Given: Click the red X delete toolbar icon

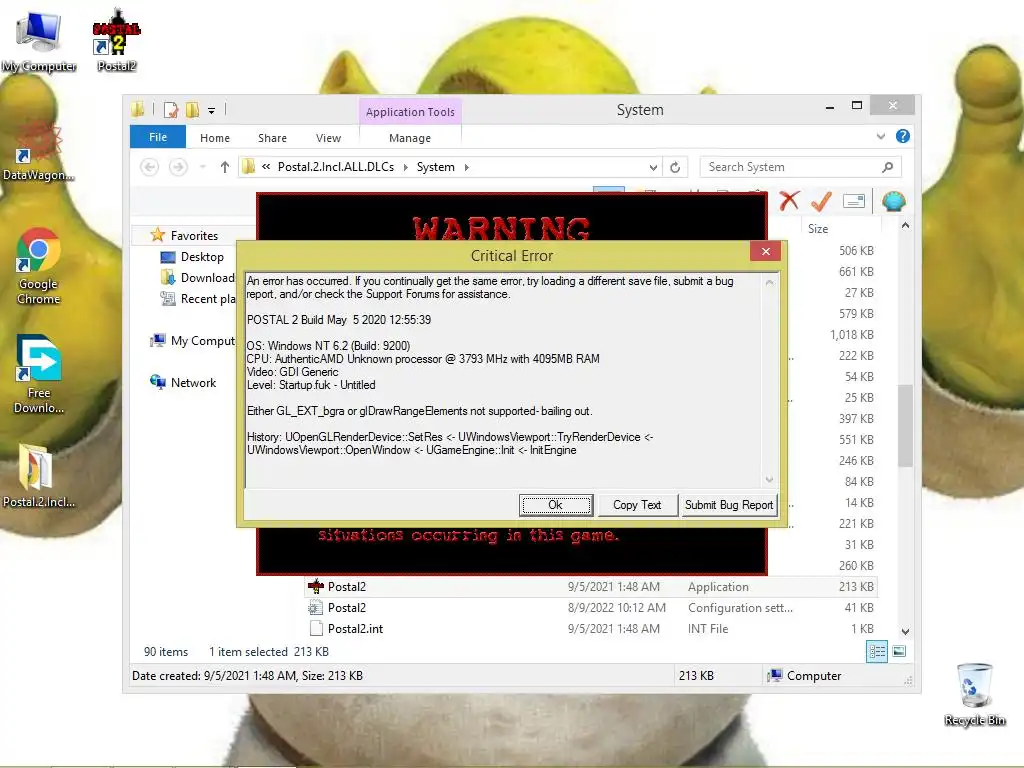Looking at the screenshot, I should (x=790, y=201).
